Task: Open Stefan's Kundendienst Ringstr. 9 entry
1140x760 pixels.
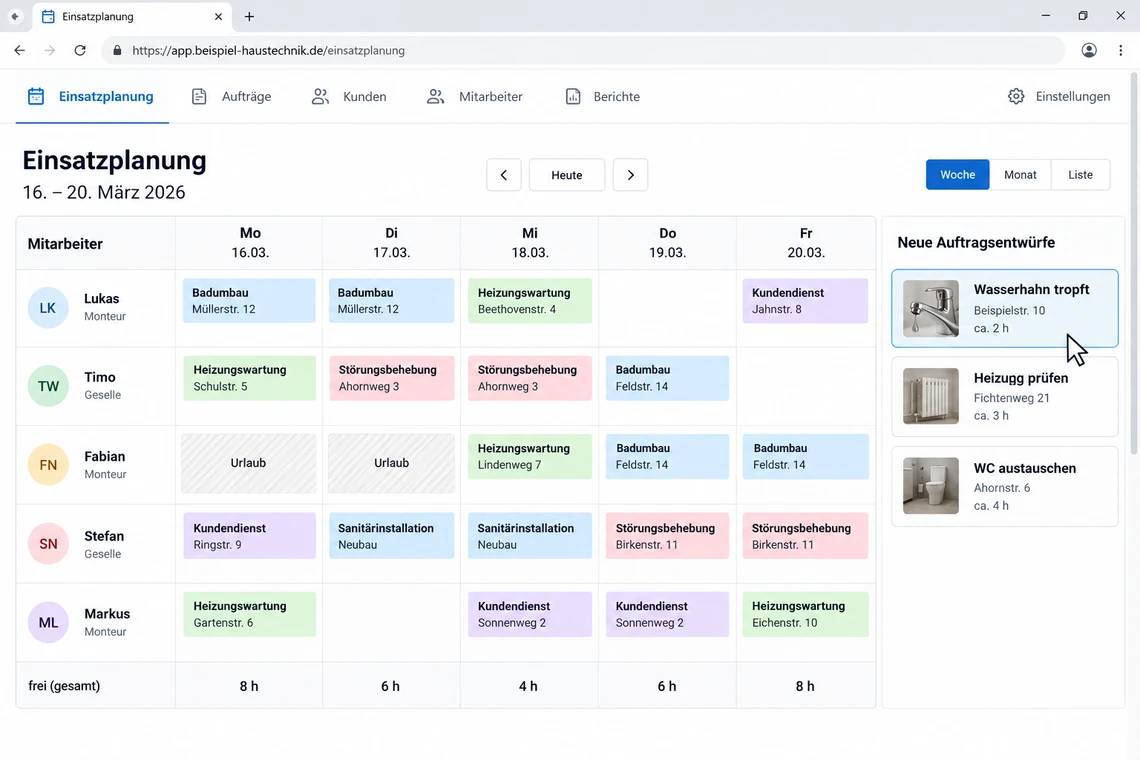Action: 249,536
